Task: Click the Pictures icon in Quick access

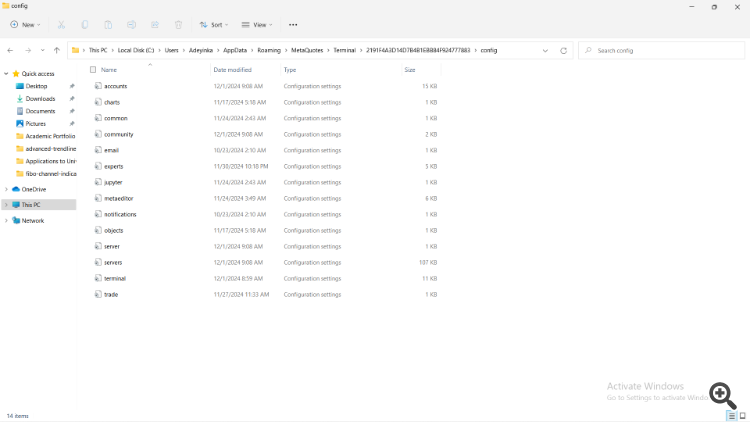Action: [20, 123]
